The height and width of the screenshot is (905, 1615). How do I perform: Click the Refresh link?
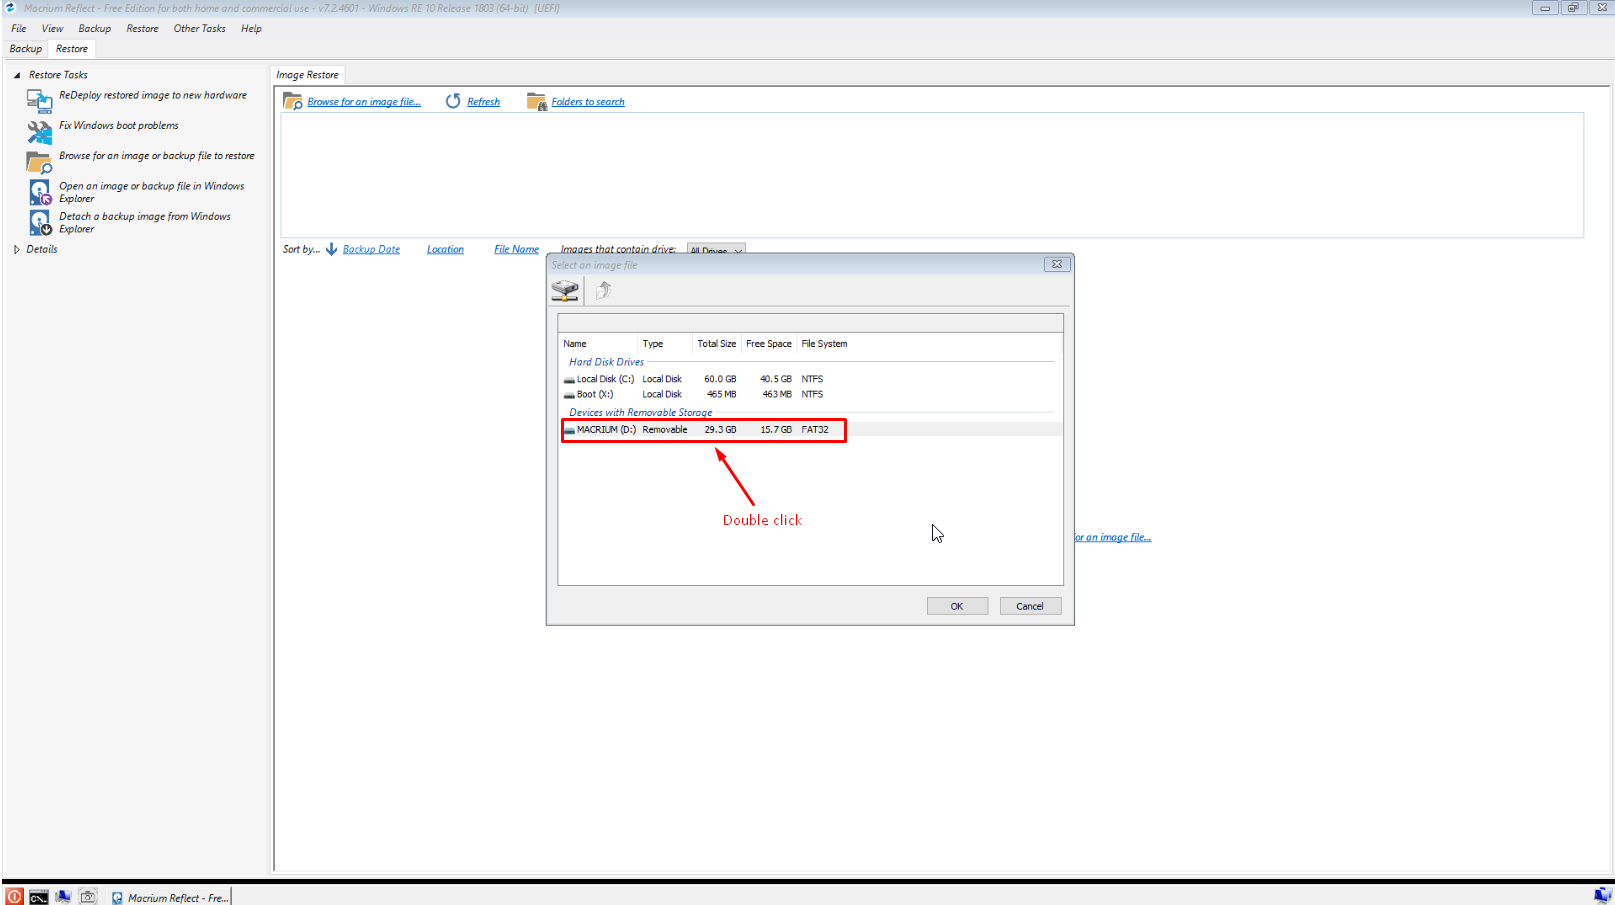(x=483, y=102)
